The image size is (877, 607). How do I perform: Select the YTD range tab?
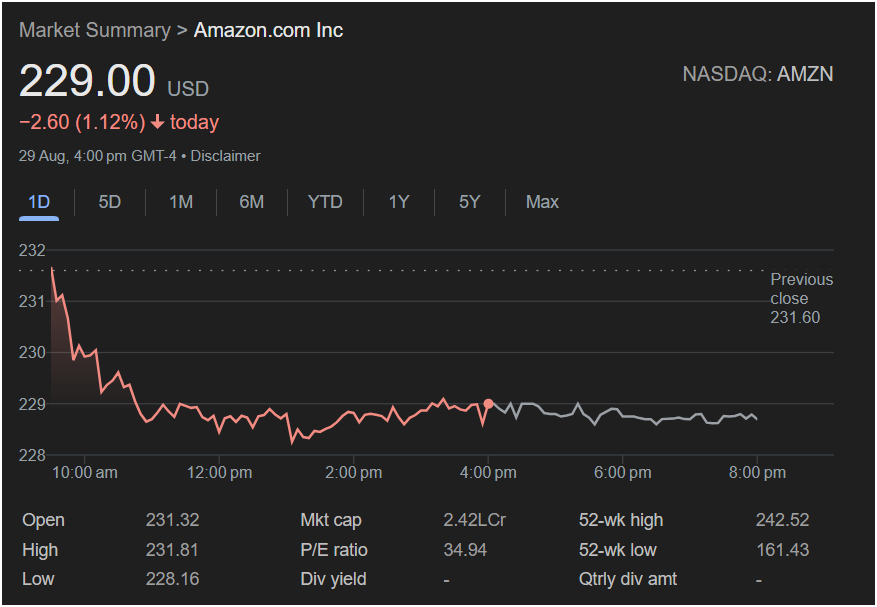point(325,202)
